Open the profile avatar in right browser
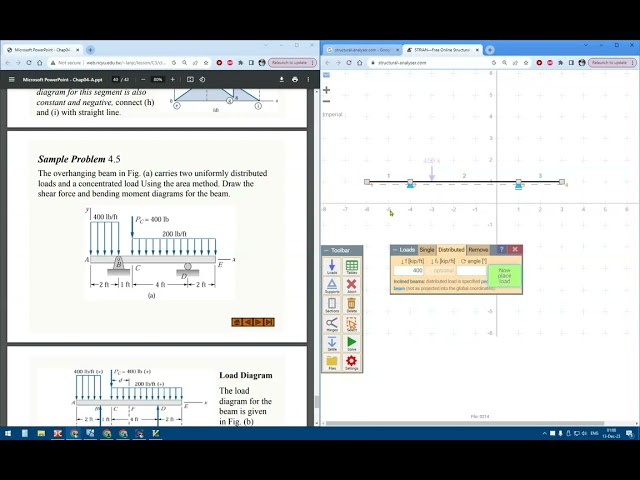 tap(582, 63)
